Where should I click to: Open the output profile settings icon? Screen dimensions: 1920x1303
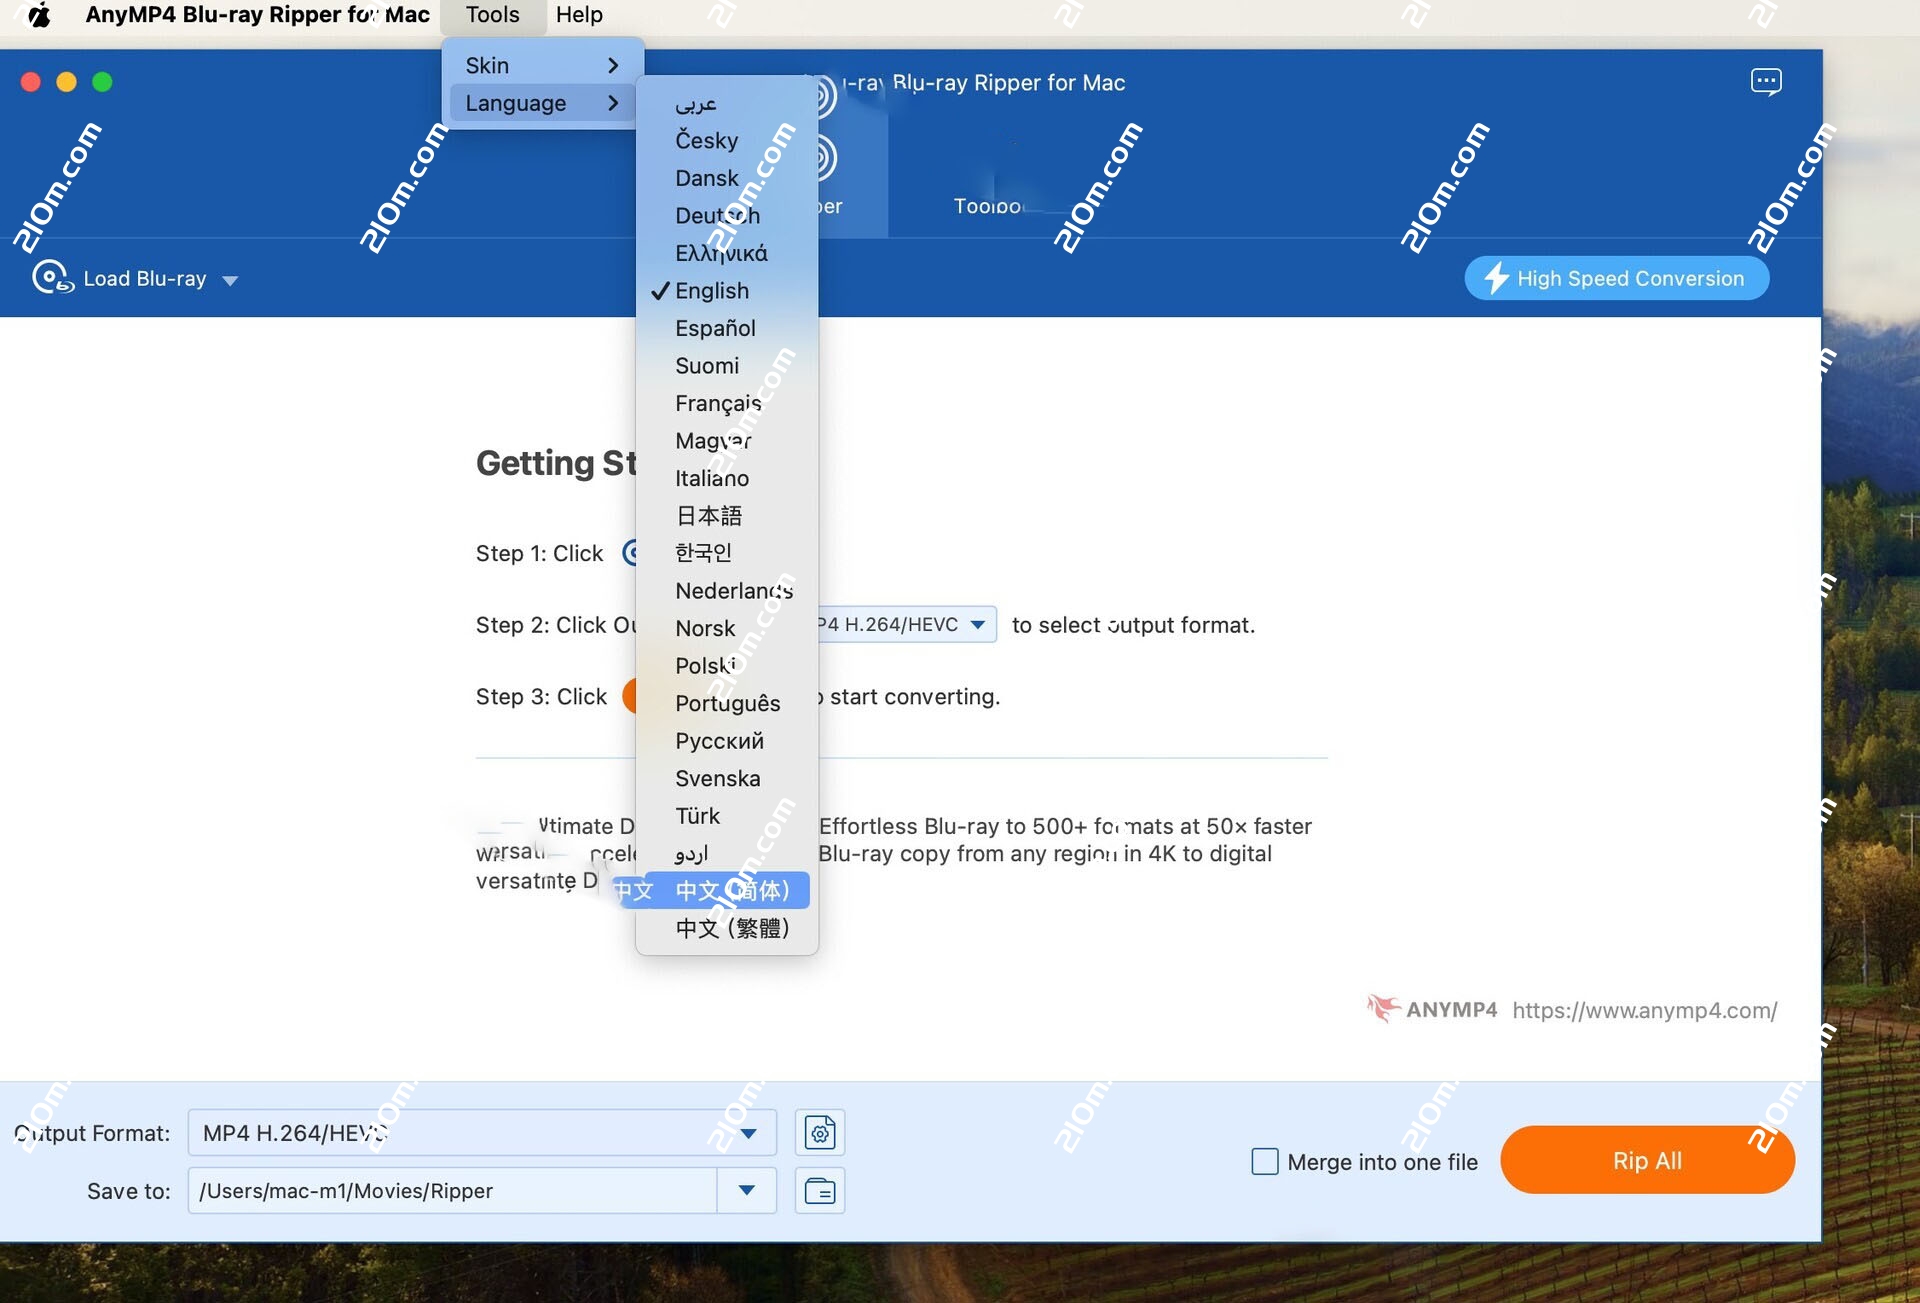(820, 1132)
